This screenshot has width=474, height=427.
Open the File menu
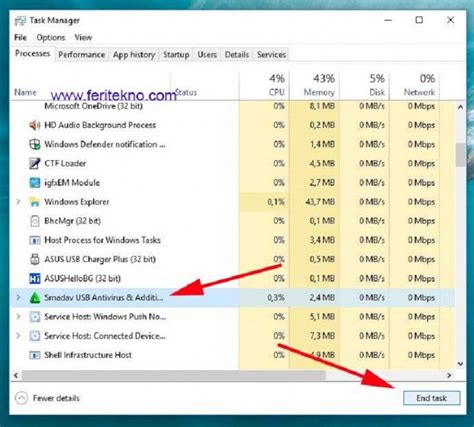tap(20, 38)
